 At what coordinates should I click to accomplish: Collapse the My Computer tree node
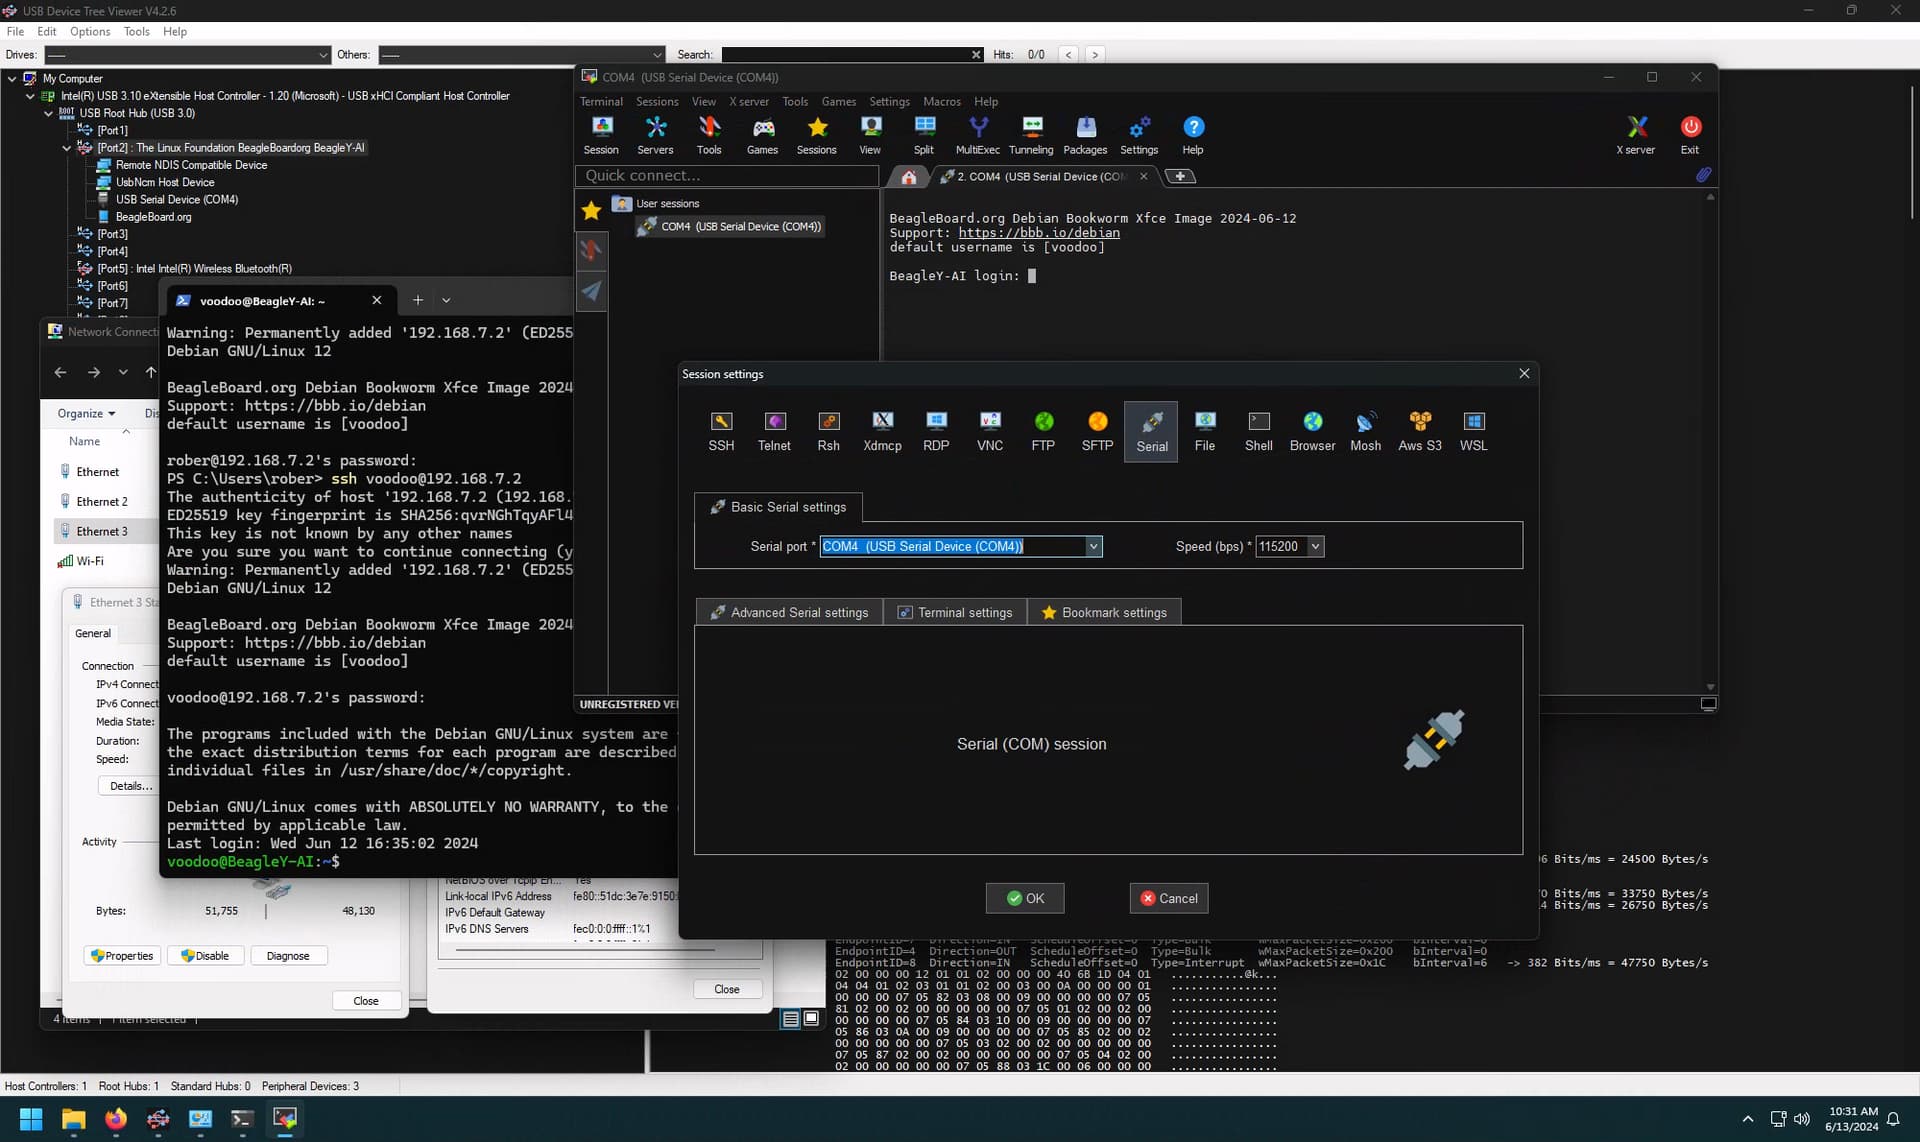click(x=12, y=78)
